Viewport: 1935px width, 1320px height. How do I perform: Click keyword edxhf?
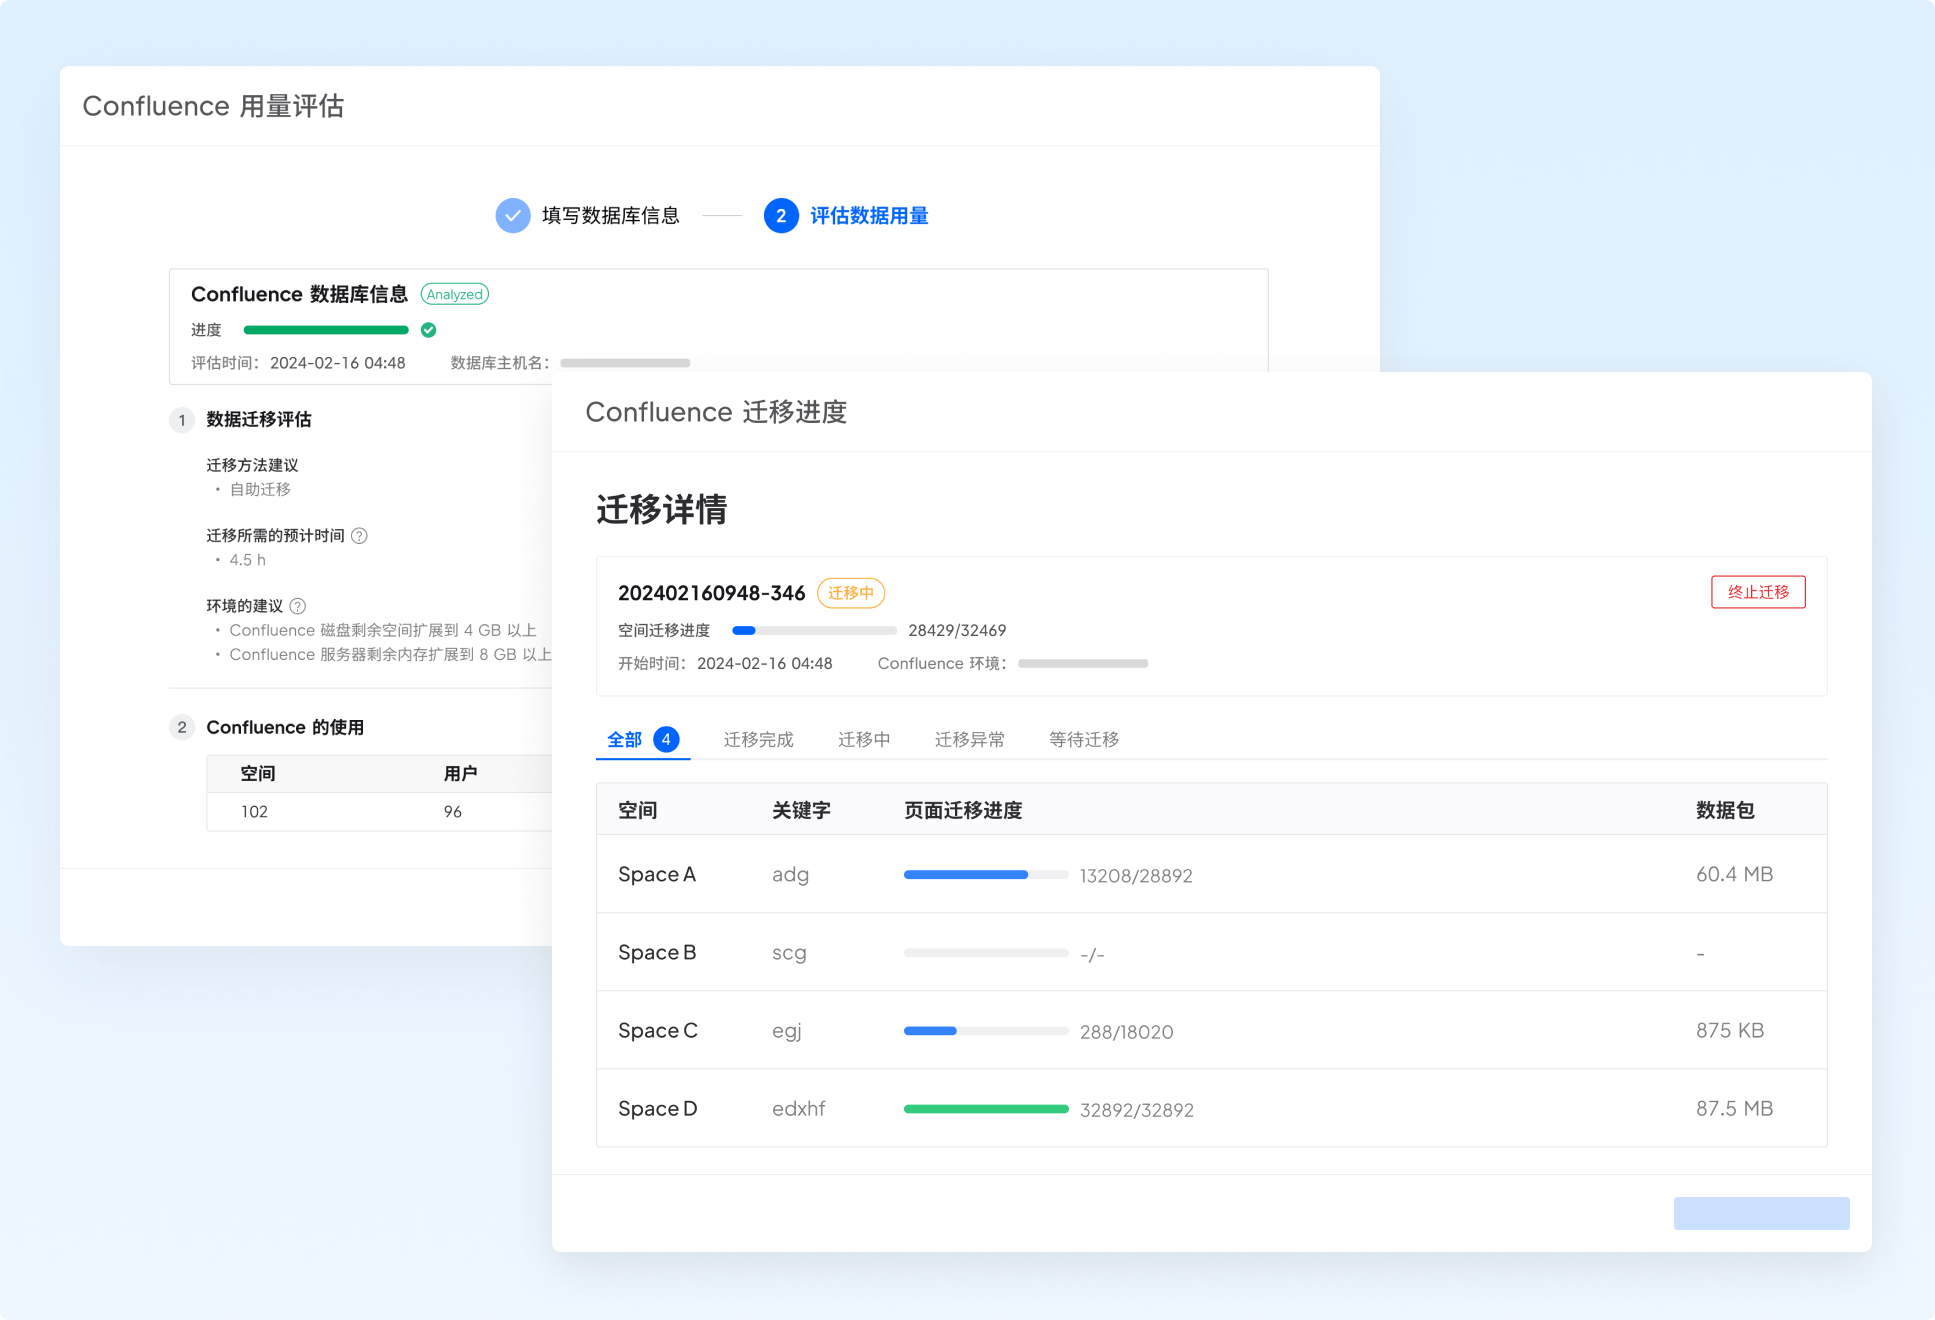point(799,1108)
